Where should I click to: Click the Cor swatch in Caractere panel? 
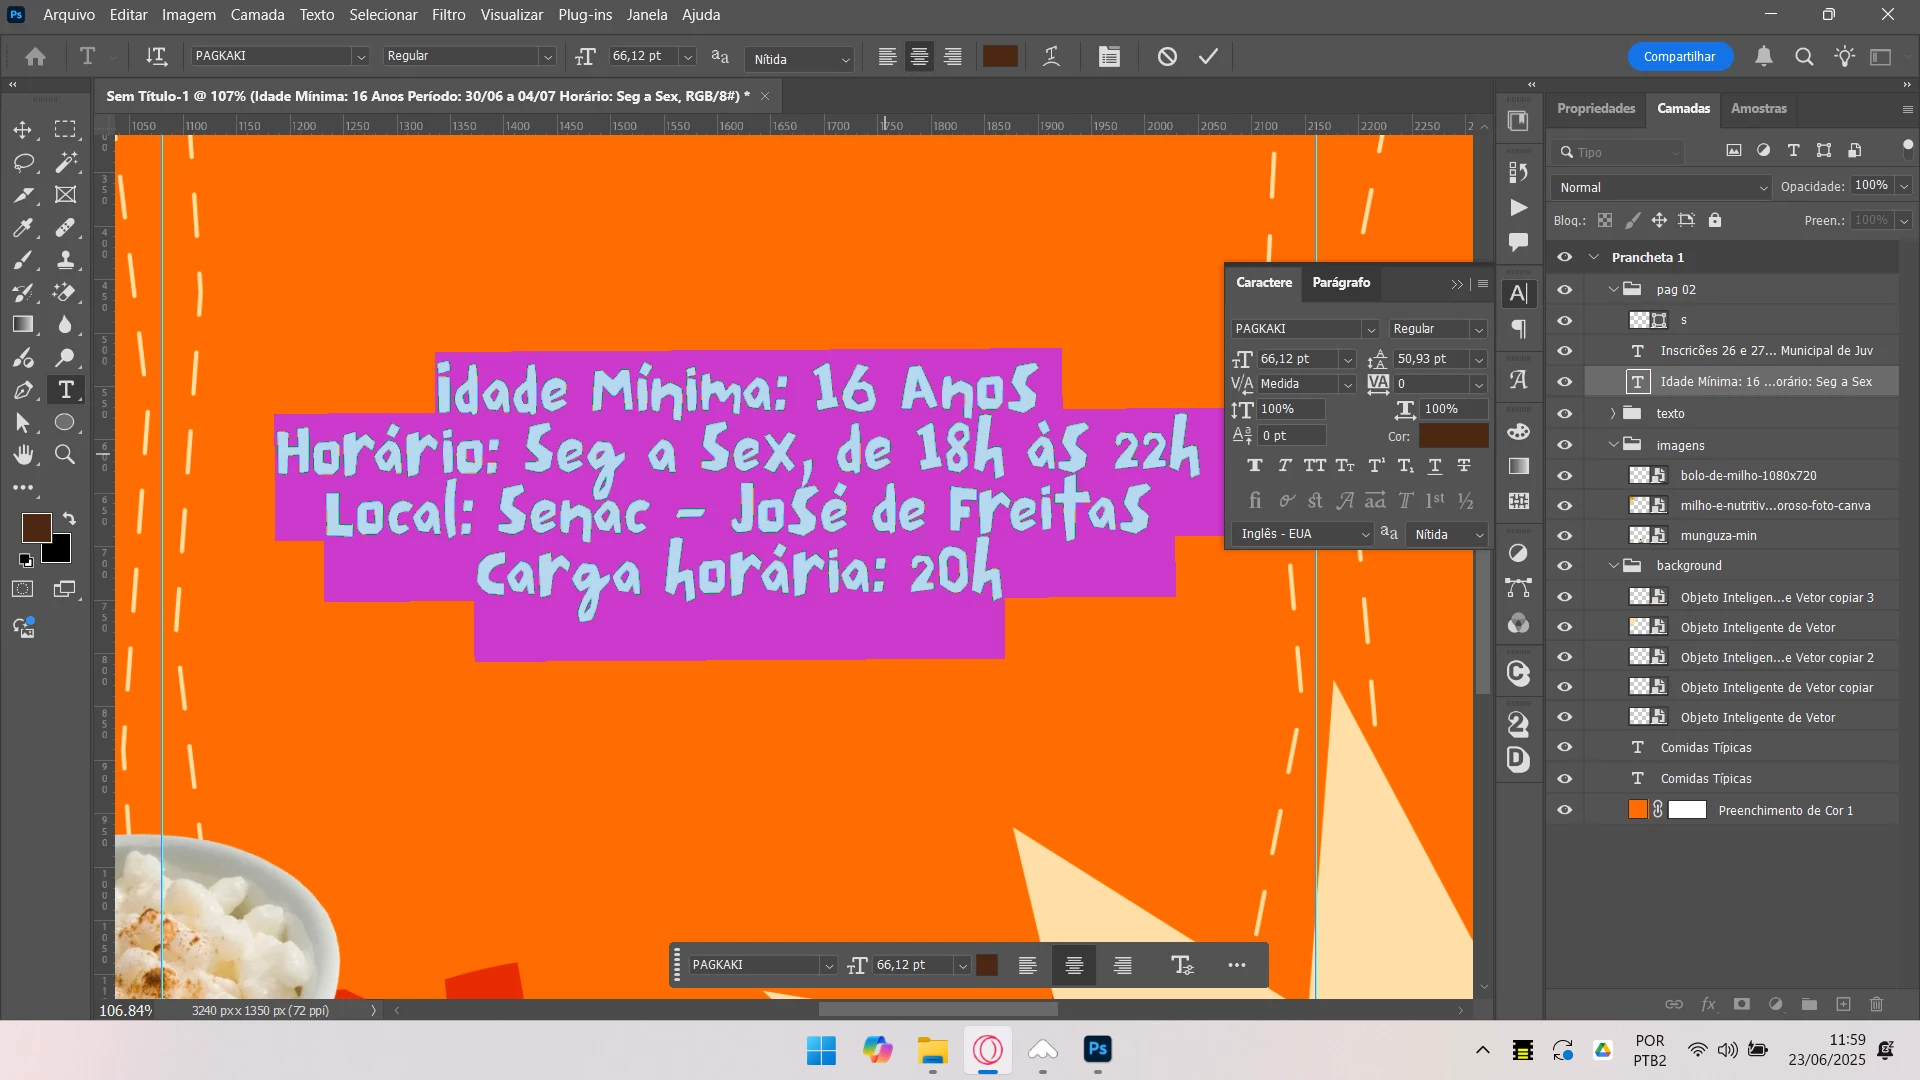(1453, 436)
